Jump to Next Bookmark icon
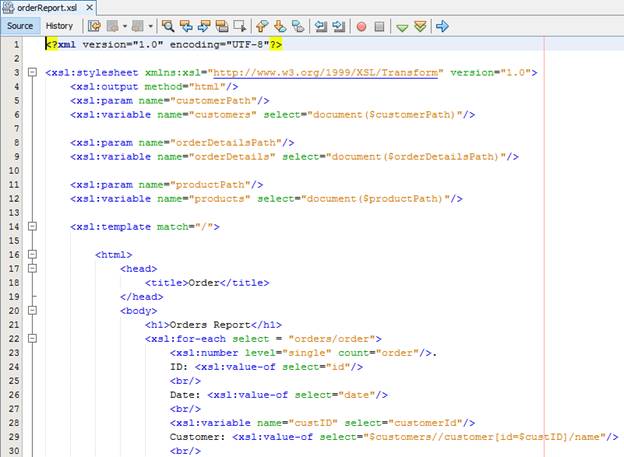This screenshot has height=457, width=624. (x=280, y=26)
